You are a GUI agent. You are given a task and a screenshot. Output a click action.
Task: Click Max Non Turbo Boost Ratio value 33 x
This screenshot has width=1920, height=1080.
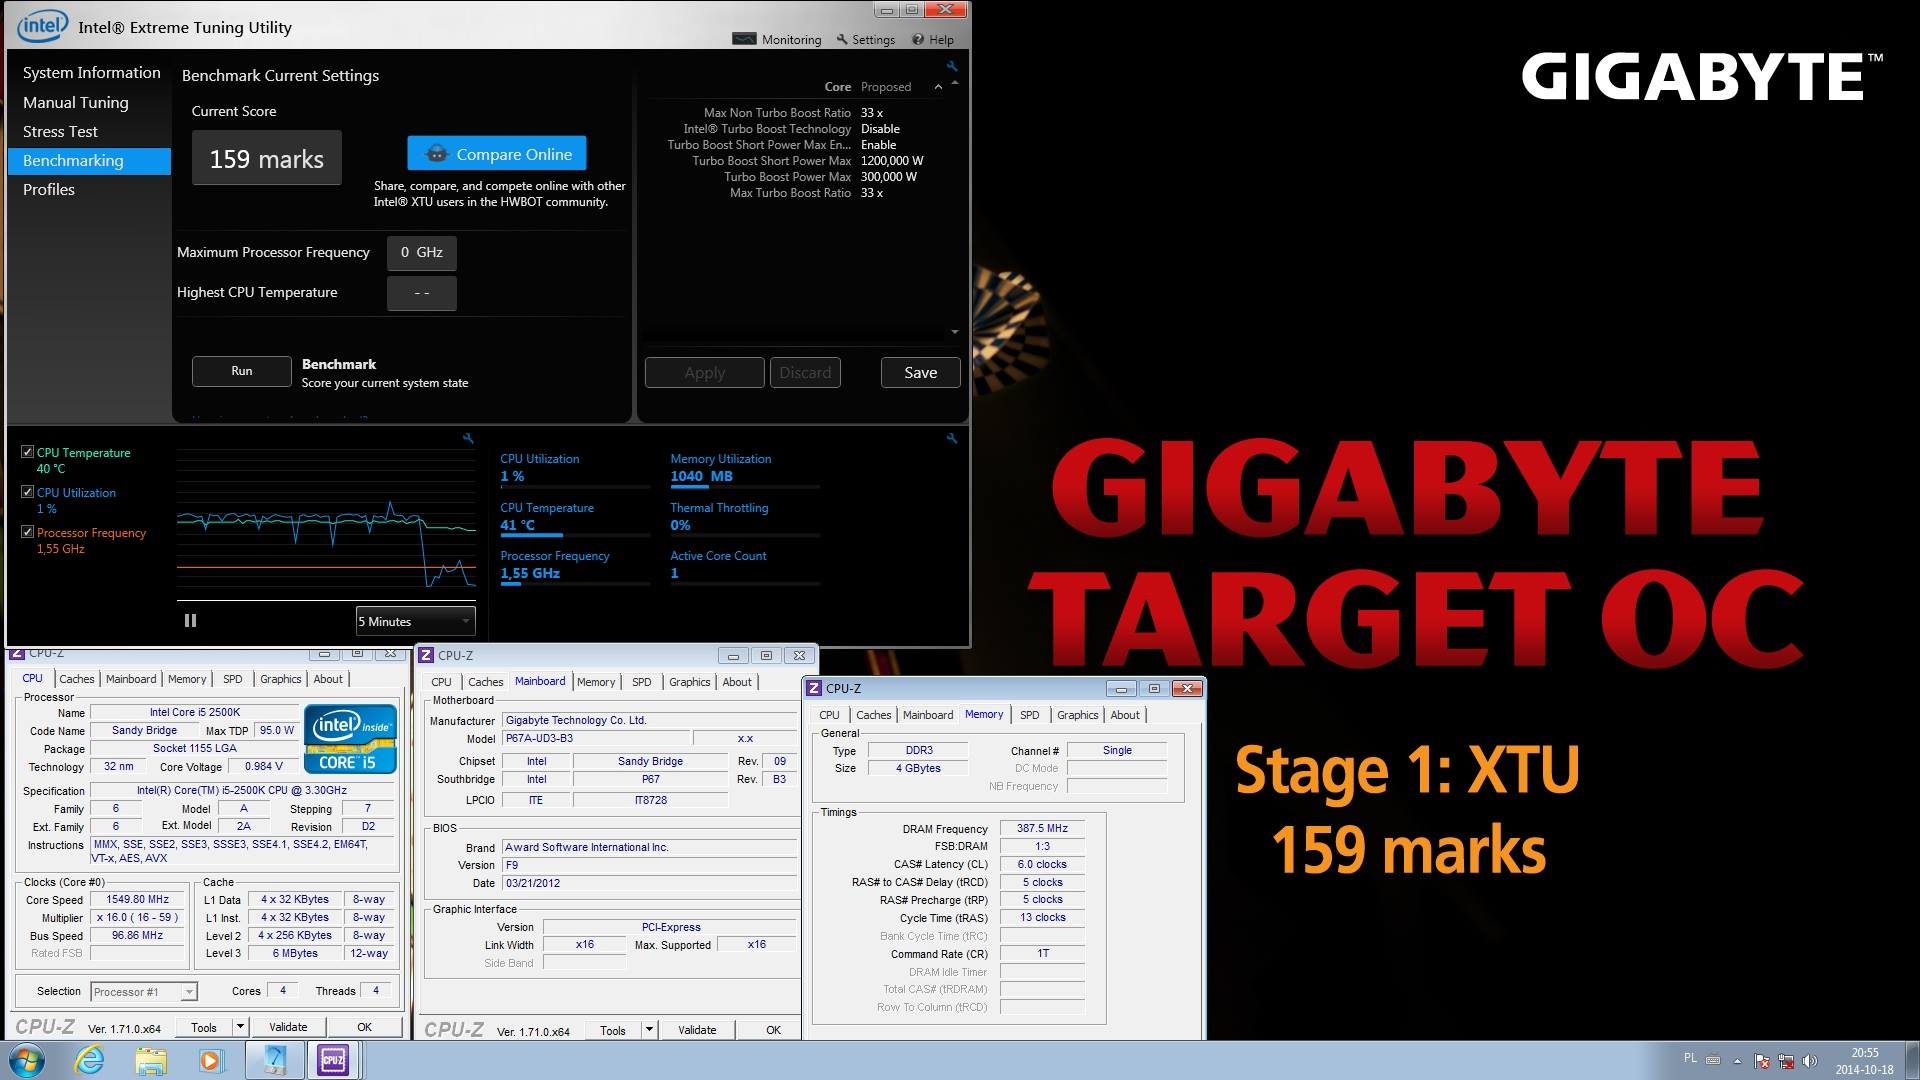point(872,113)
